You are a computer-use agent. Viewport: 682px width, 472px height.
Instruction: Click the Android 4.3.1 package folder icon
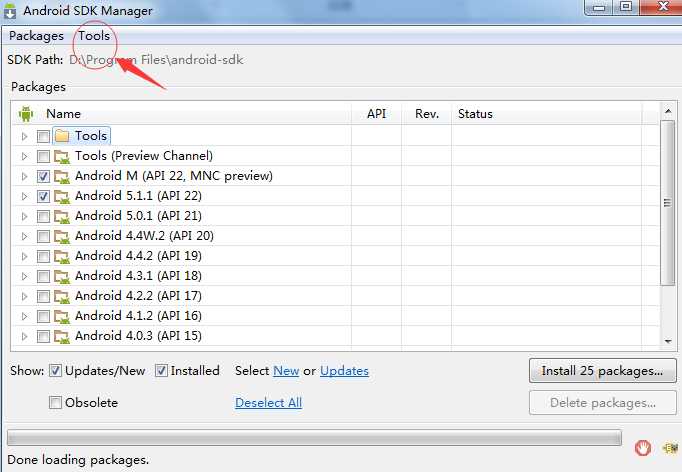[62, 277]
